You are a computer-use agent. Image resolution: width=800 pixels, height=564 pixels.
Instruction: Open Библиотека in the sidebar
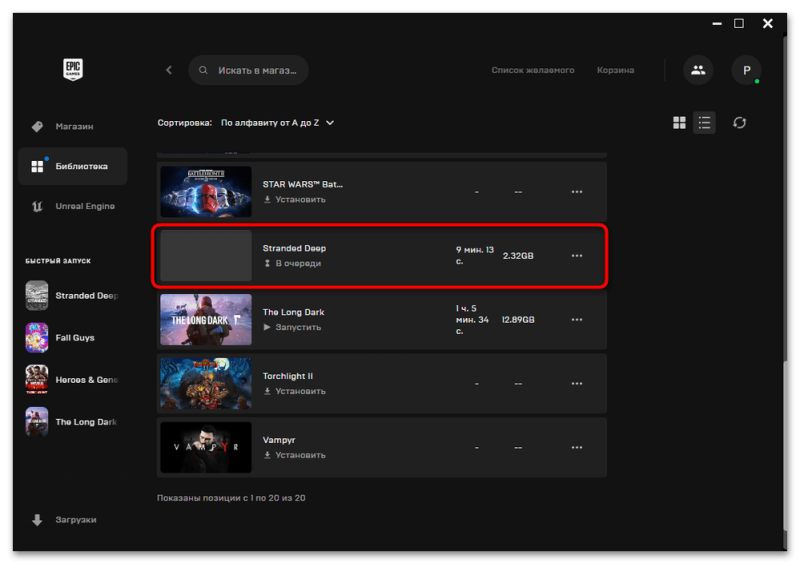point(72,166)
